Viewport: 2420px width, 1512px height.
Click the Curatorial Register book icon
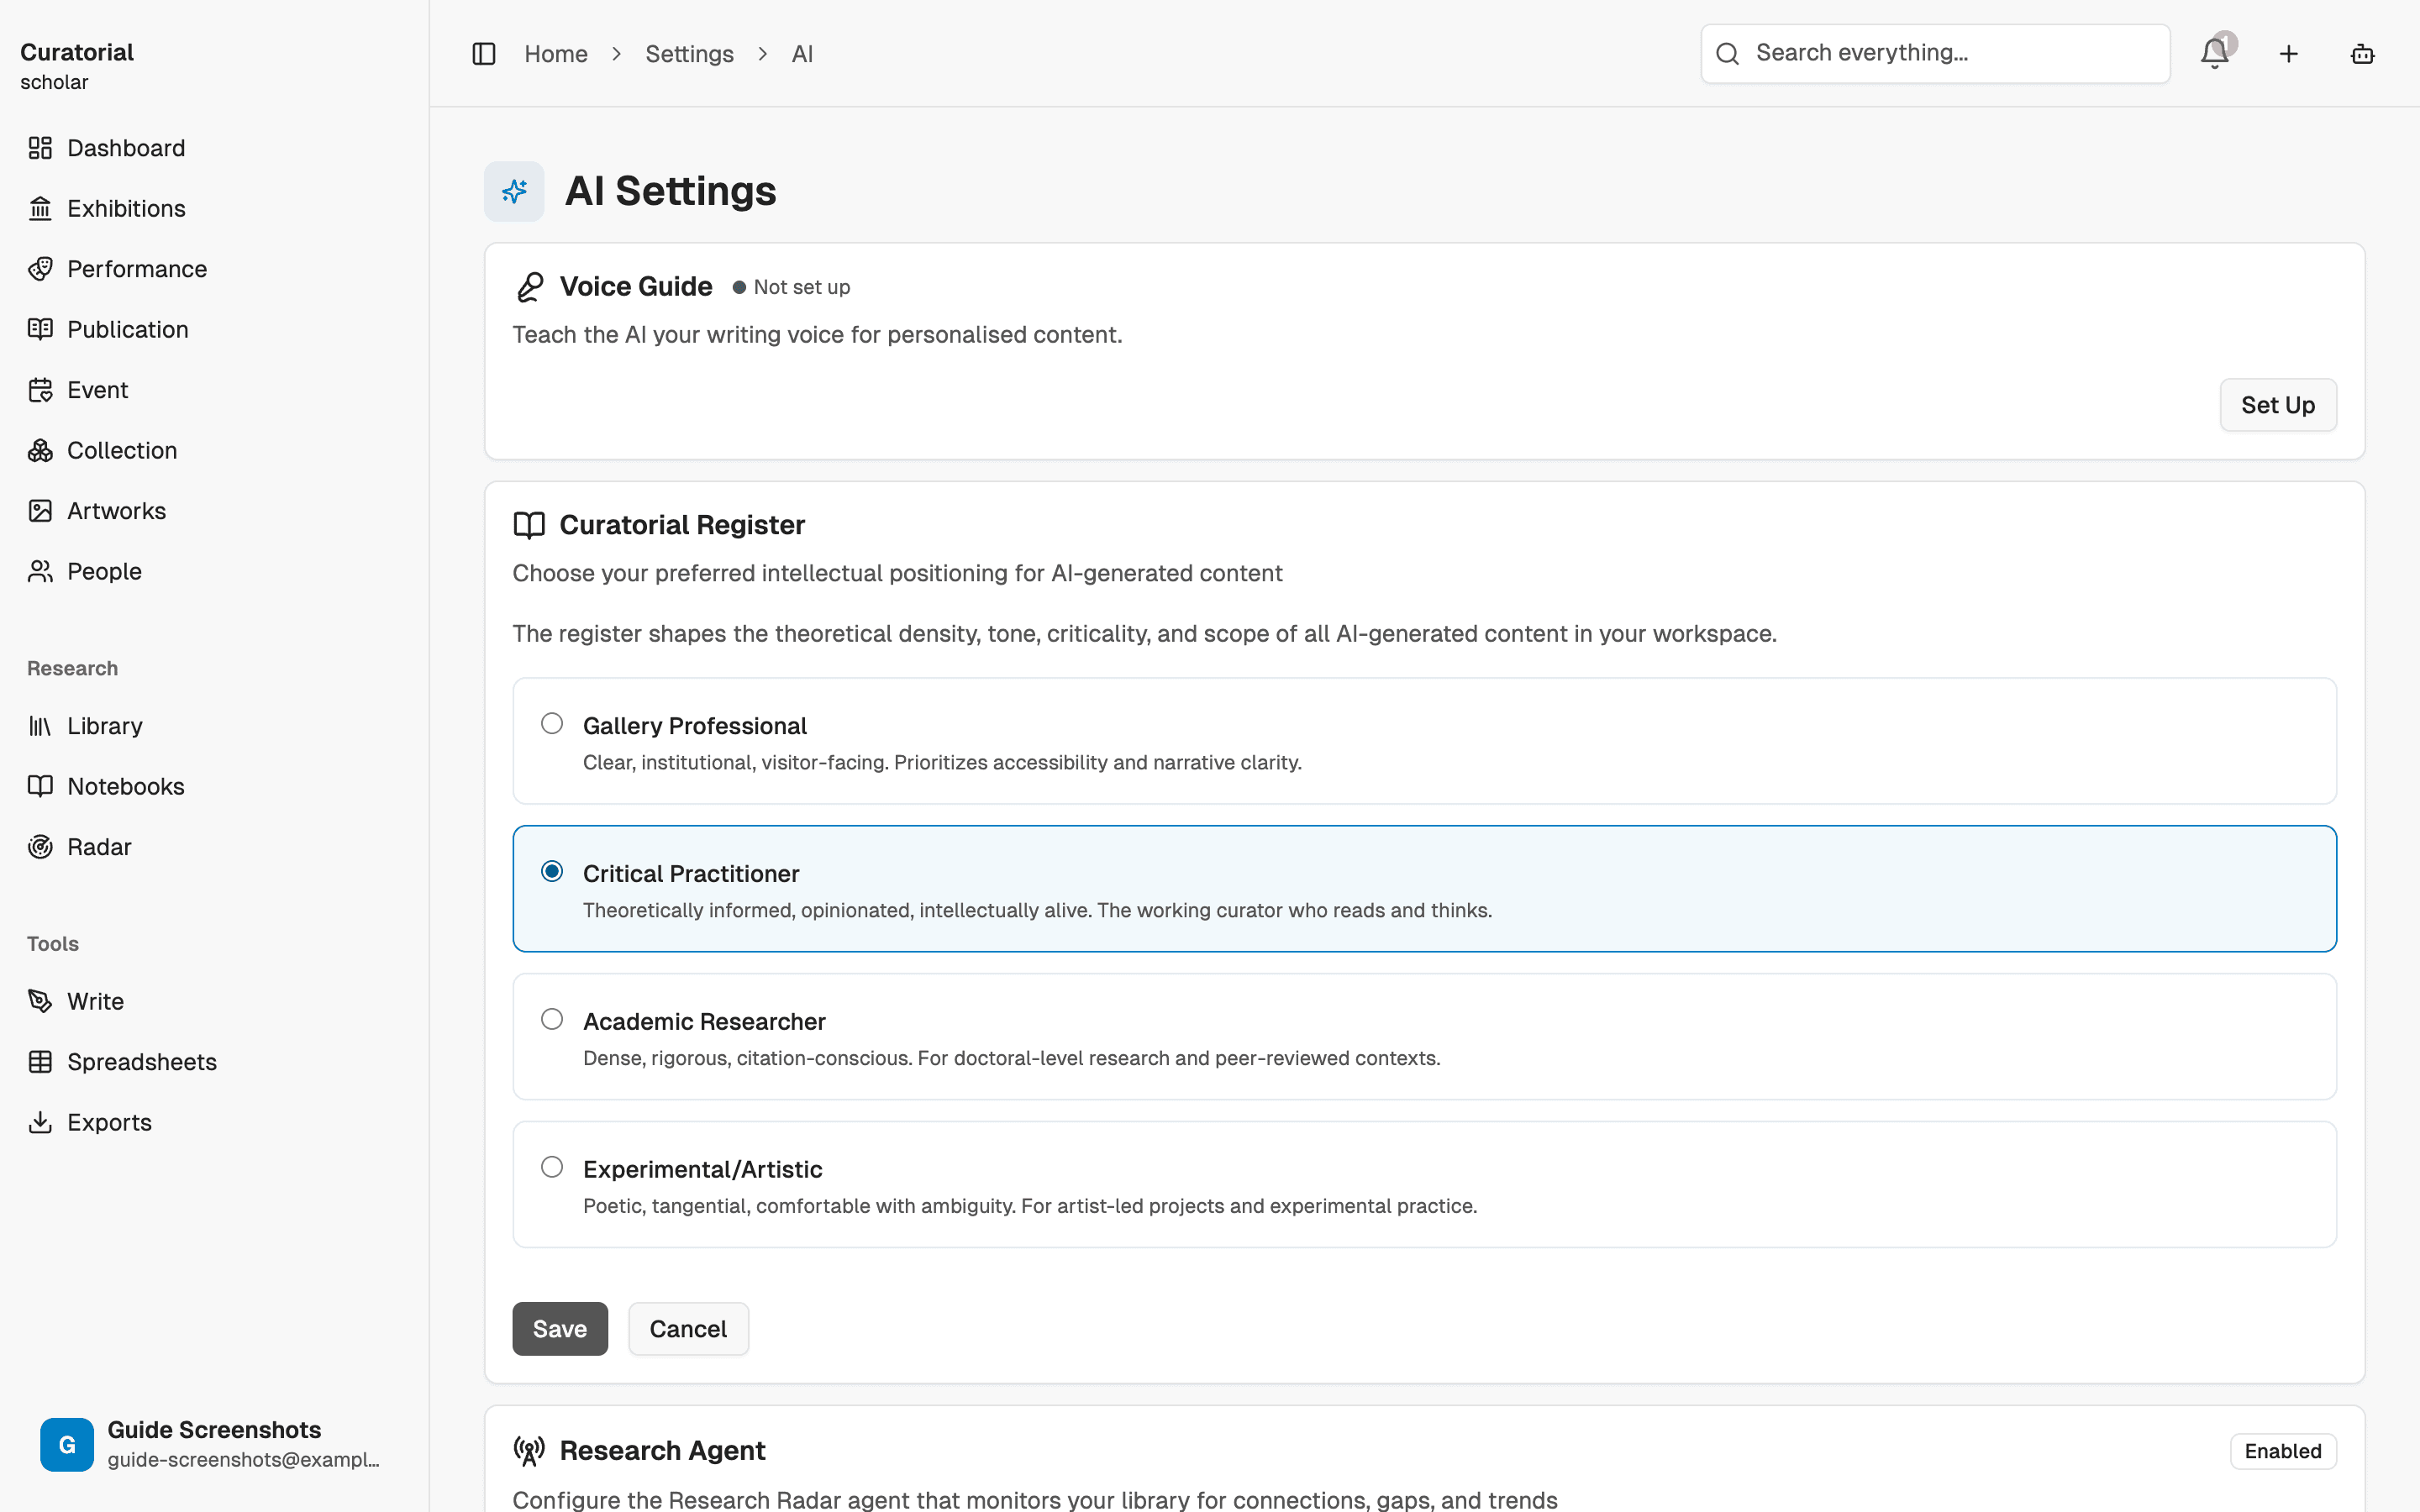529,525
